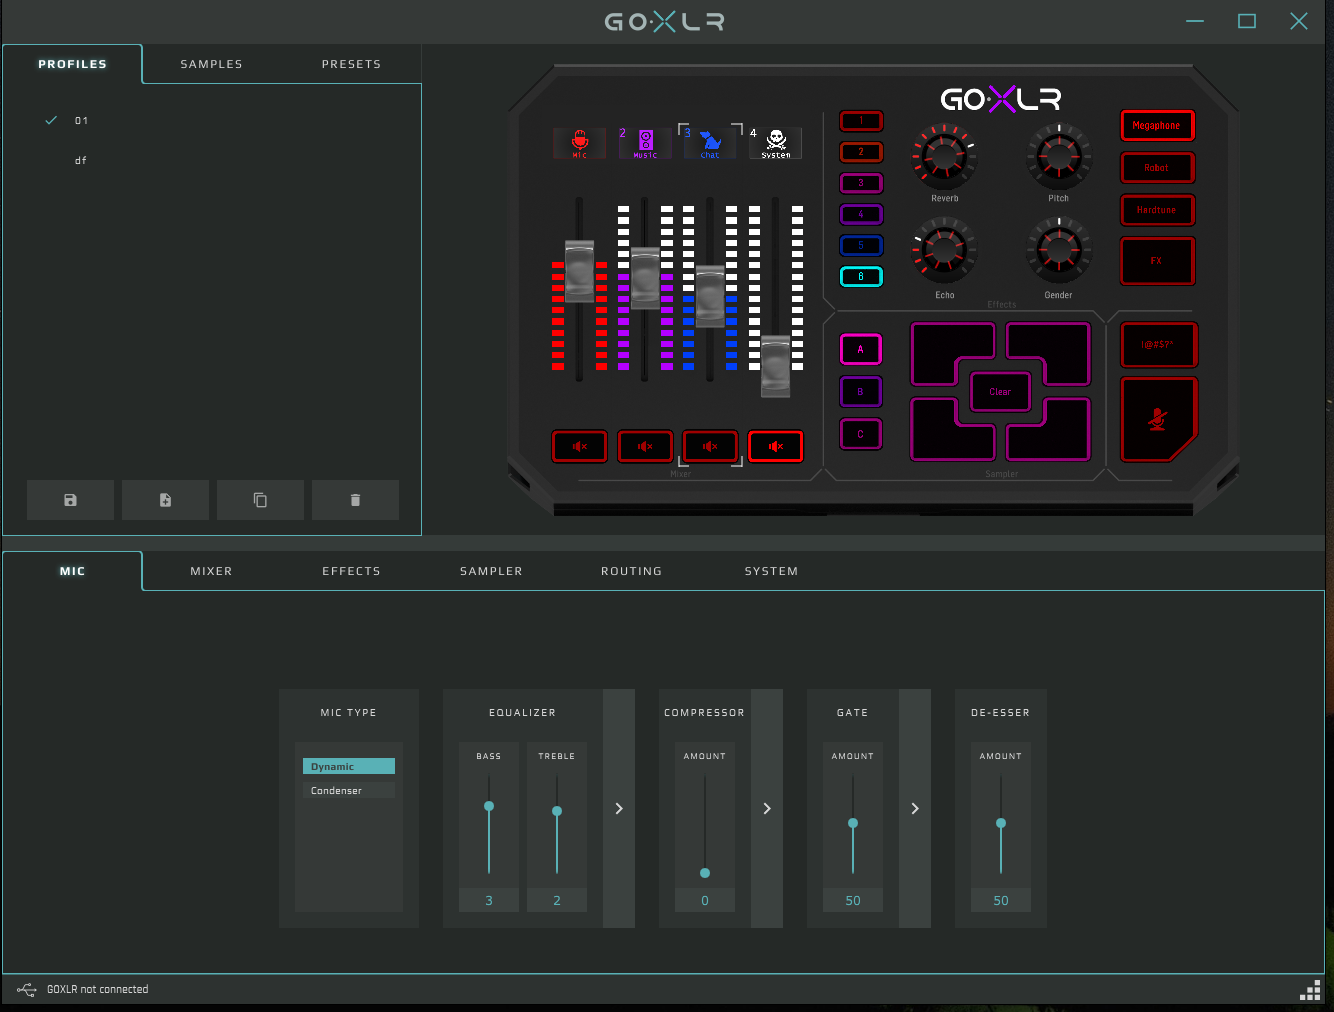Switch to the Routing tab
The width and height of the screenshot is (1334, 1012).
(x=631, y=570)
